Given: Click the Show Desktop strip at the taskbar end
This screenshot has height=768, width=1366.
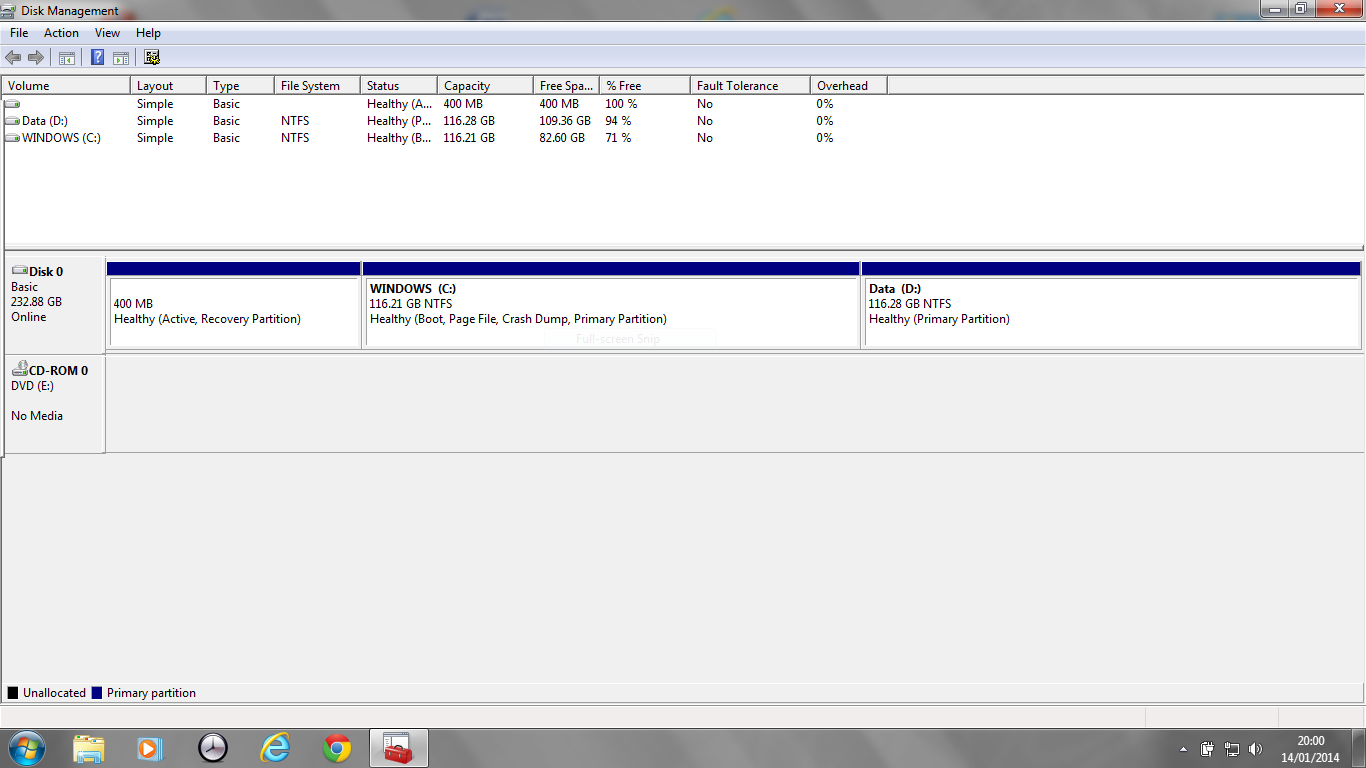Looking at the screenshot, I should coord(1358,748).
